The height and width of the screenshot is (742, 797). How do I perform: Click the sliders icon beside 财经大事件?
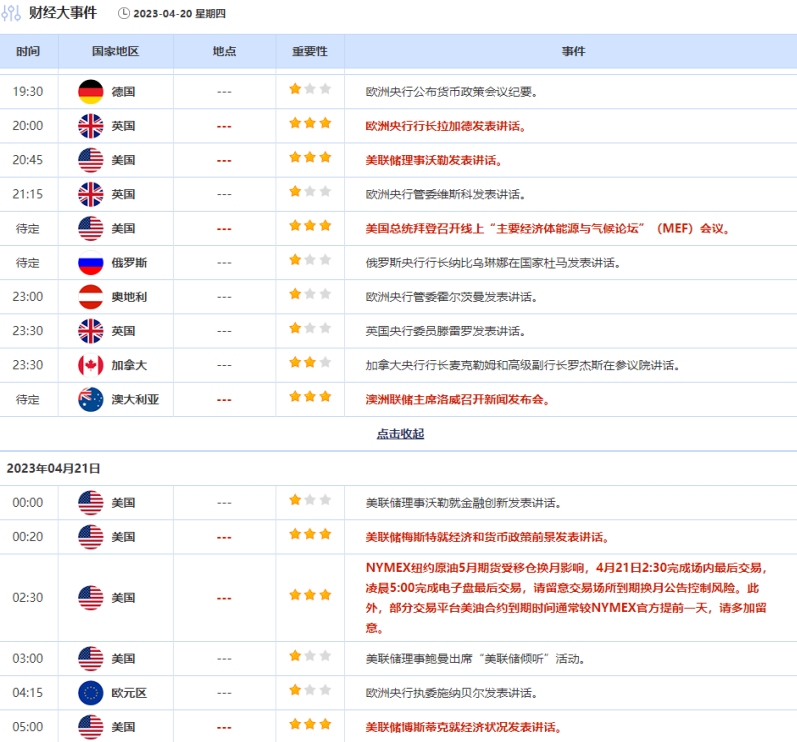click(x=11, y=13)
